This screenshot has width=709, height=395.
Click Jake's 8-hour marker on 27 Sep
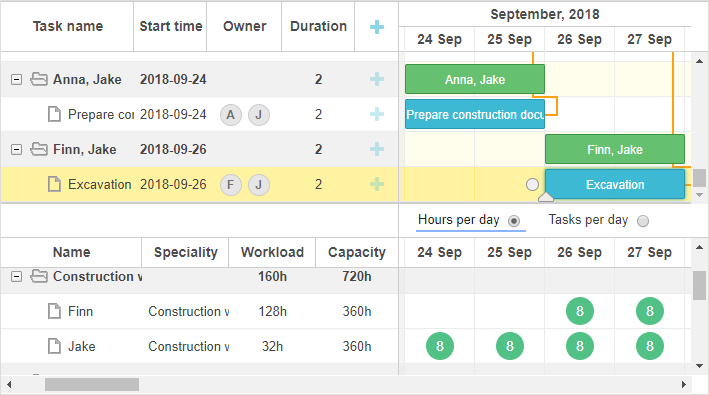click(x=650, y=346)
